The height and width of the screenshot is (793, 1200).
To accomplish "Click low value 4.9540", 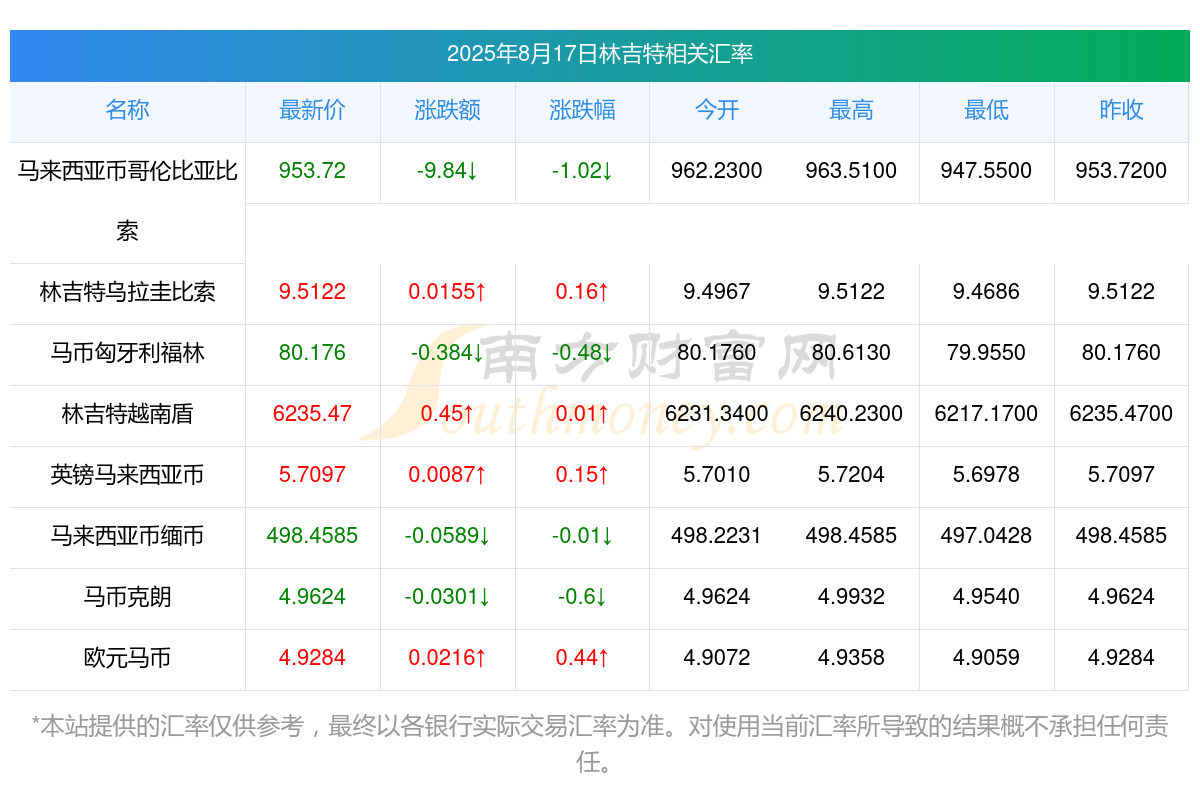I will (x=986, y=597).
